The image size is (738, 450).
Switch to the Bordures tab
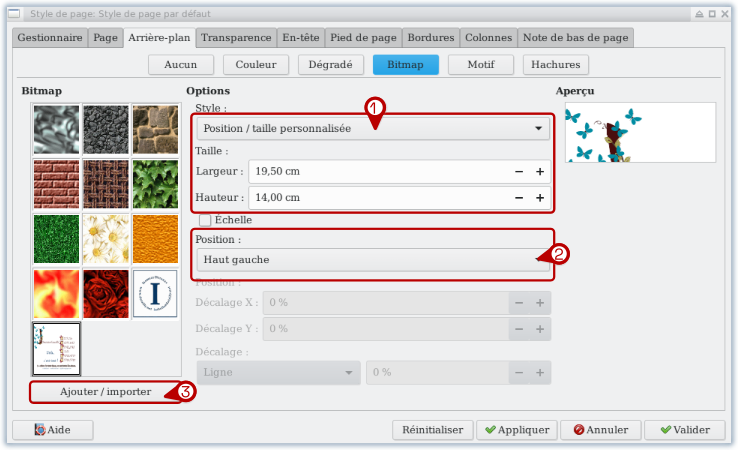tap(432, 38)
